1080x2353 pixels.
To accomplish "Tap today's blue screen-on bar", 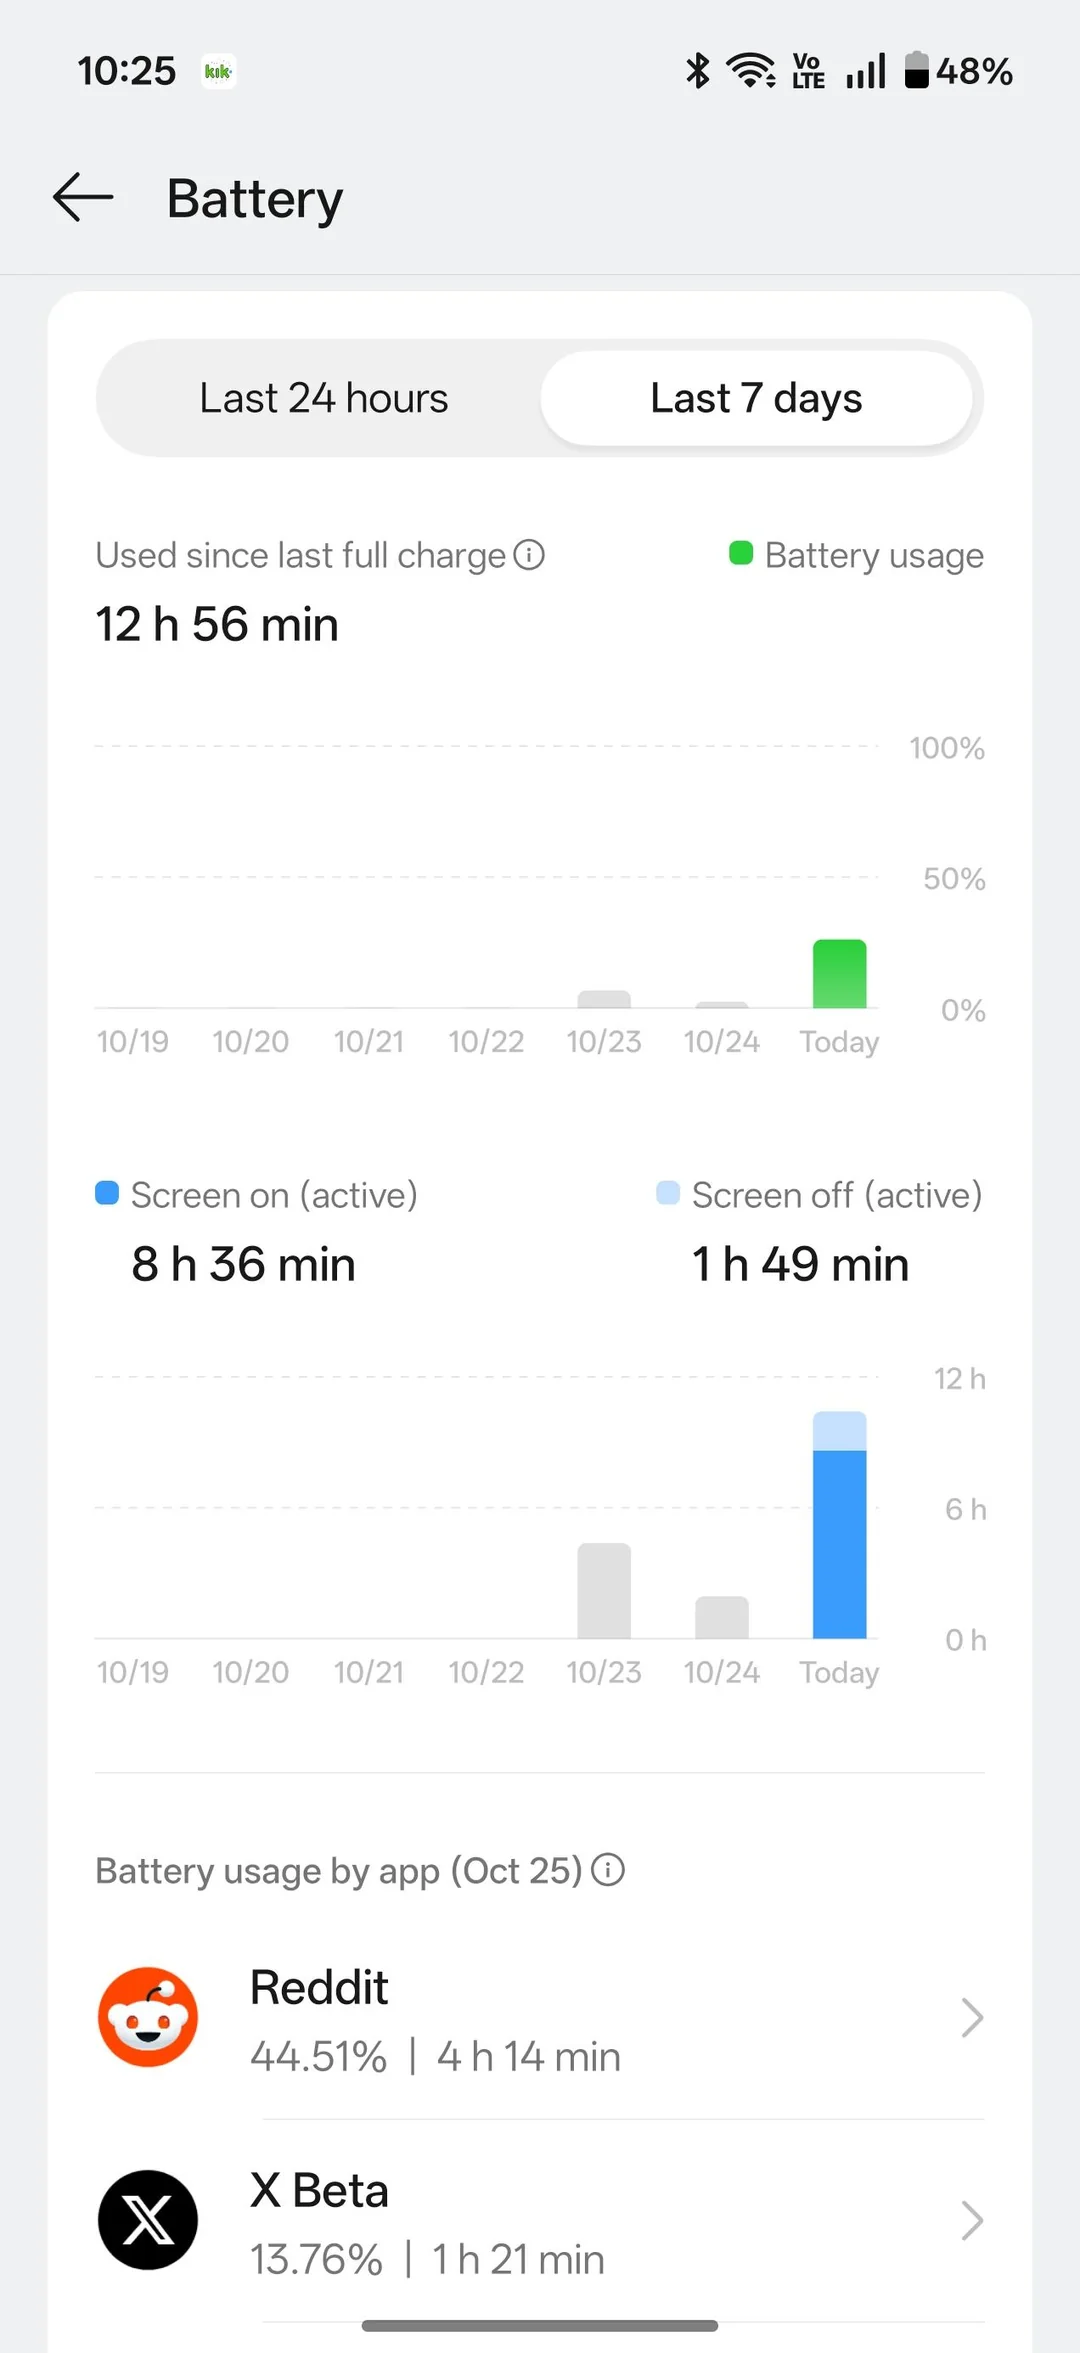I will click(x=839, y=1543).
